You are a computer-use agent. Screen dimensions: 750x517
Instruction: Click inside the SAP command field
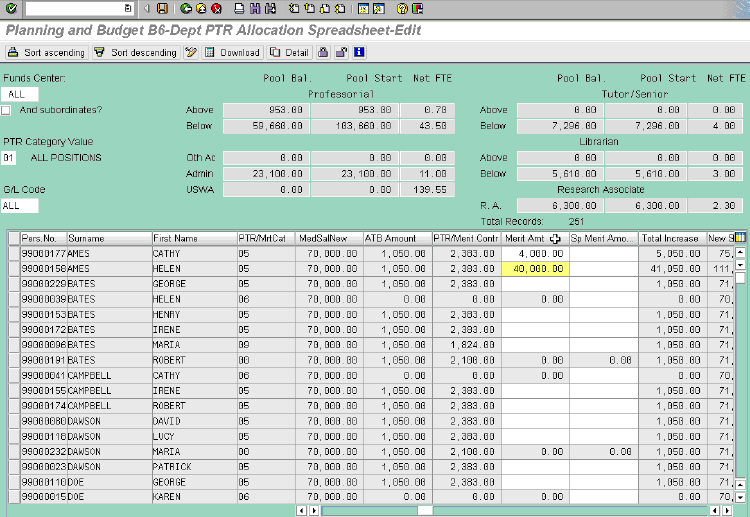(x=75, y=8)
